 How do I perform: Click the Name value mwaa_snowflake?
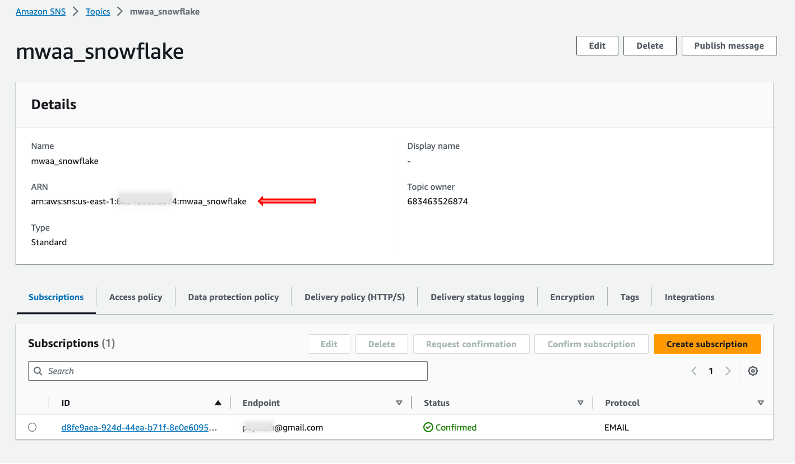pos(65,161)
